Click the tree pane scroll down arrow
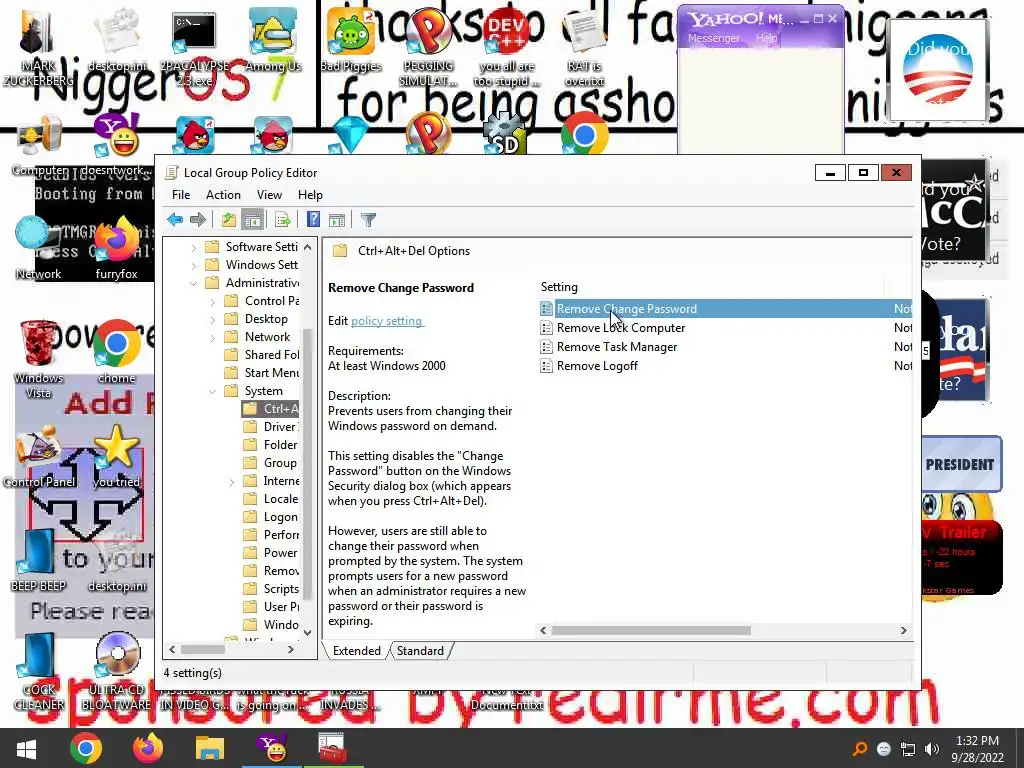 pyautogui.click(x=307, y=632)
